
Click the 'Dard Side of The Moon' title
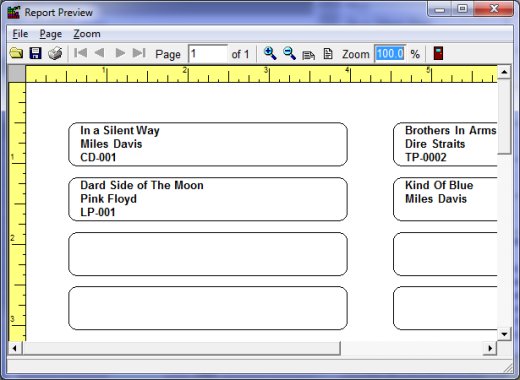[142, 185]
